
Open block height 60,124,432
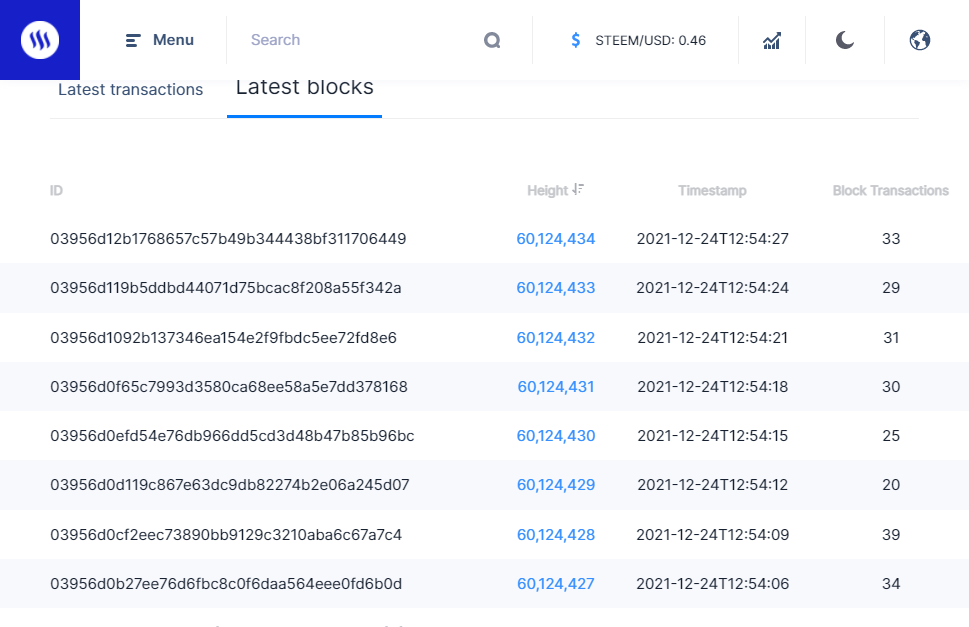click(x=556, y=338)
